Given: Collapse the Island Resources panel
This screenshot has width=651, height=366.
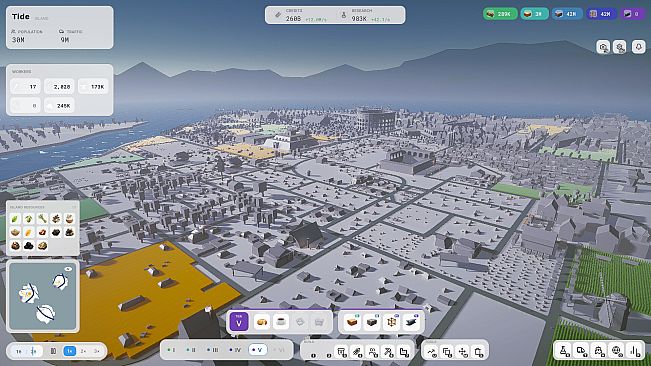Looking at the screenshot, I should tap(74, 207).
